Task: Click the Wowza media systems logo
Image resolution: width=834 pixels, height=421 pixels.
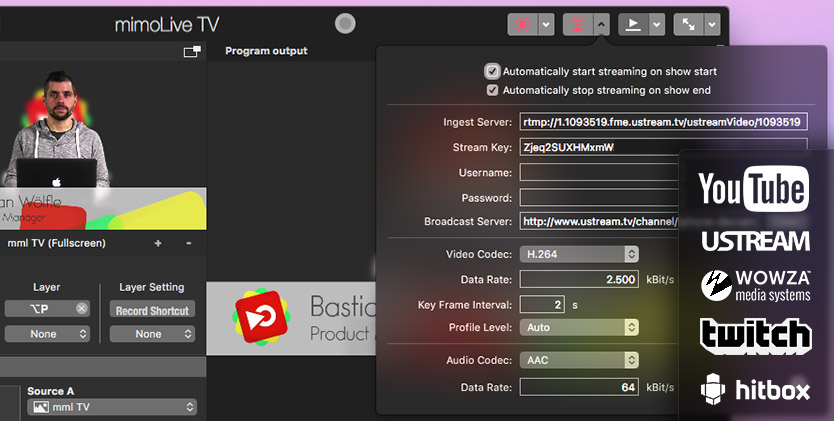Action: click(x=755, y=285)
